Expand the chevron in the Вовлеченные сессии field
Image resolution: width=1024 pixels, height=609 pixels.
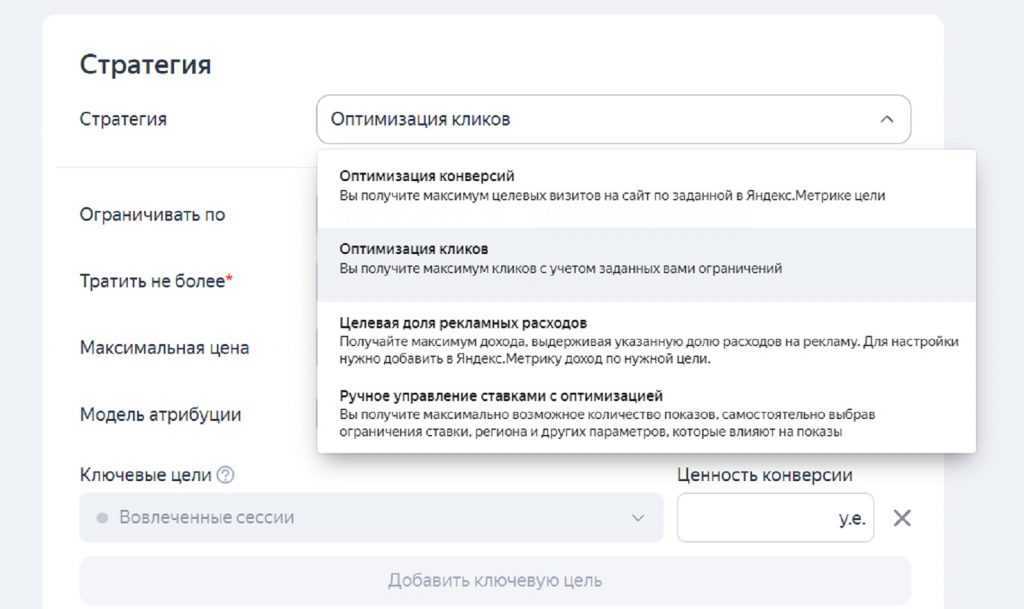[638, 518]
